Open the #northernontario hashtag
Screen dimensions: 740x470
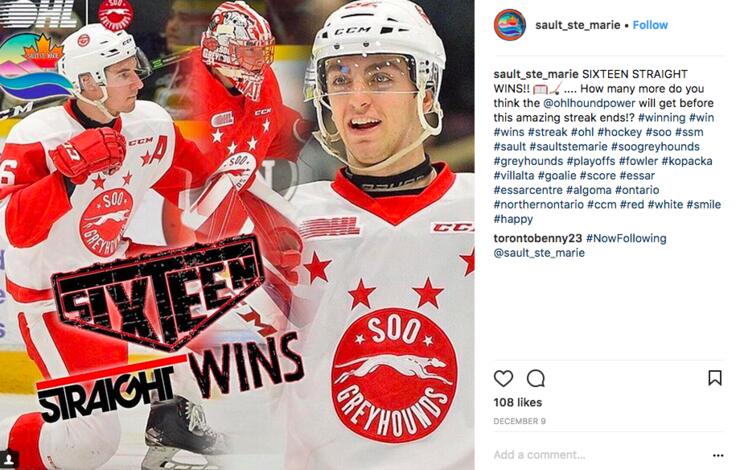pyautogui.click(x=538, y=205)
